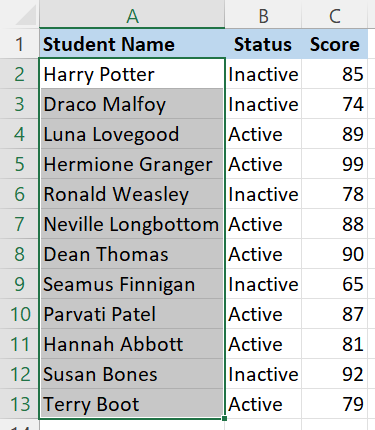Click the Score header cell
The image size is (375, 430).
coord(334,44)
